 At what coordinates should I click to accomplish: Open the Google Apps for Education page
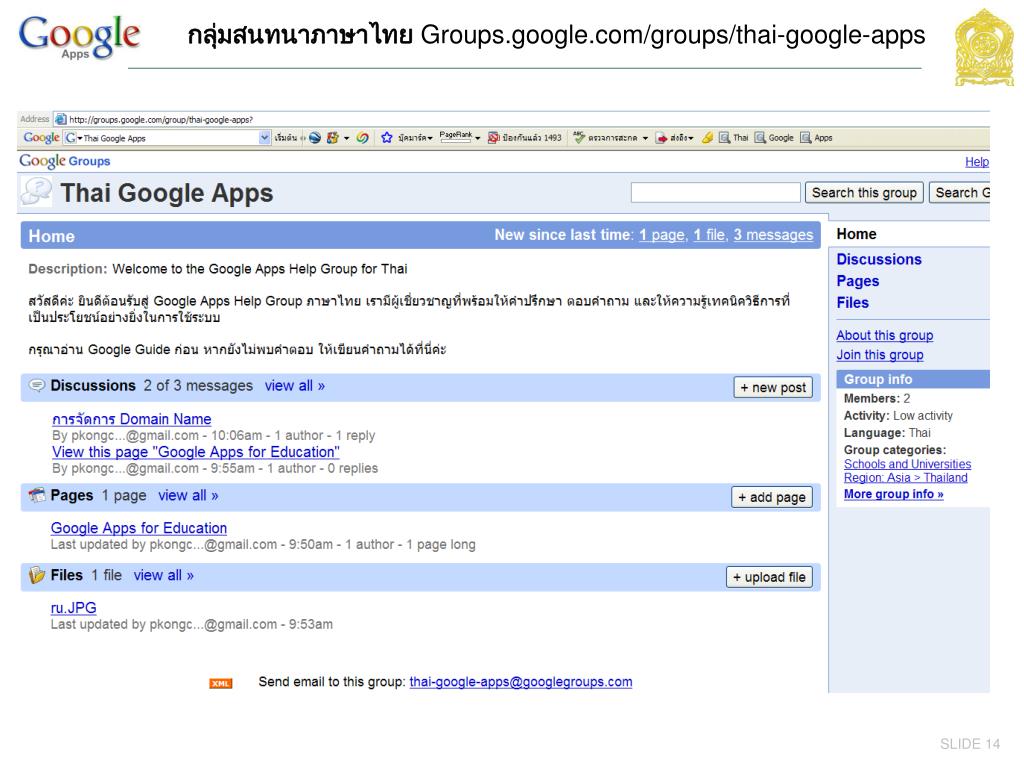point(139,528)
